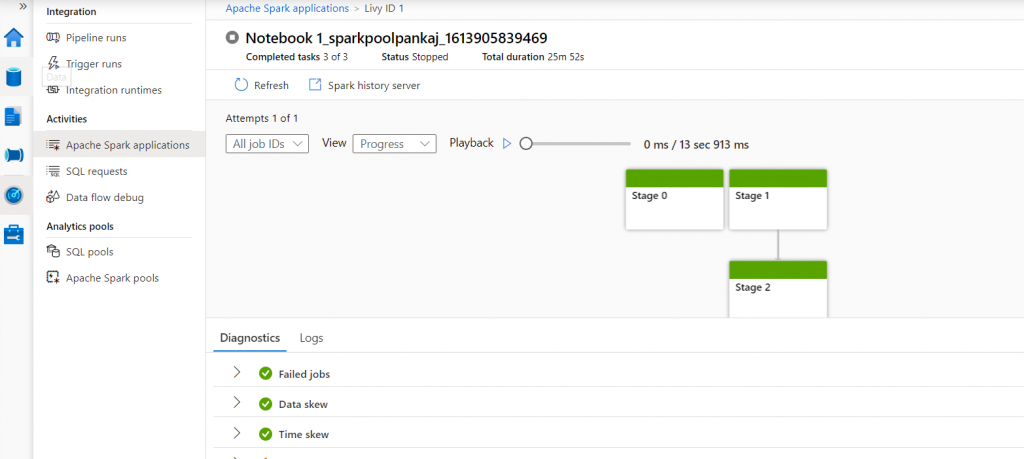Open the Manage toolbox icon
Image resolution: width=1024 pixels, height=459 pixels.
(x=14, y=234)
